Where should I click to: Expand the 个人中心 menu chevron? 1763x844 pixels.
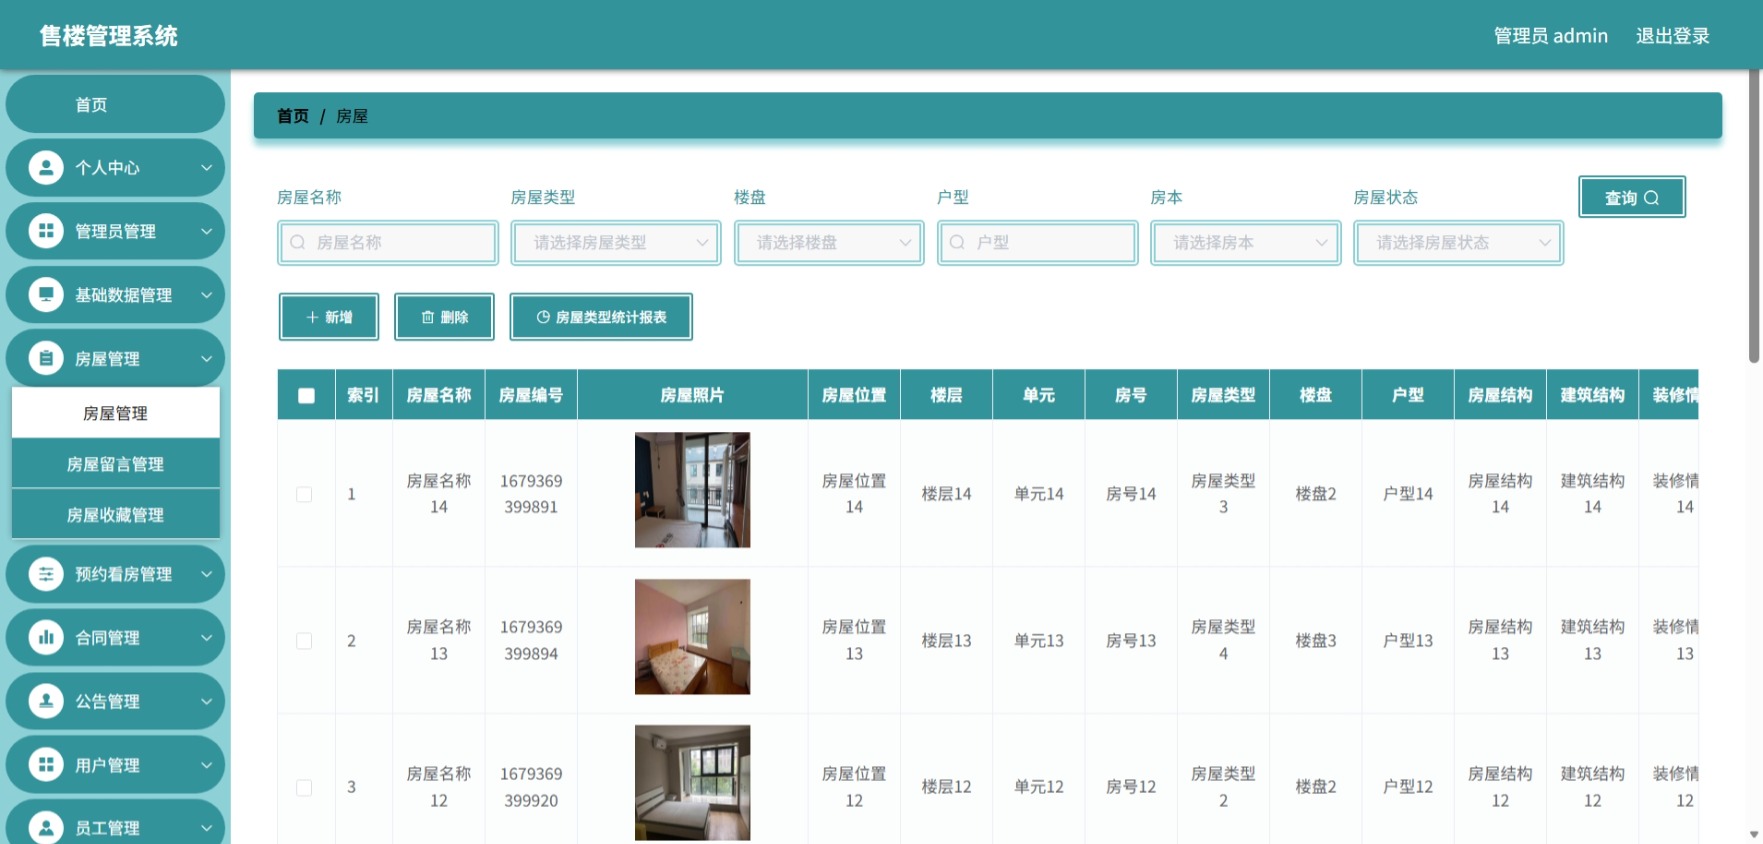point(206,168)
